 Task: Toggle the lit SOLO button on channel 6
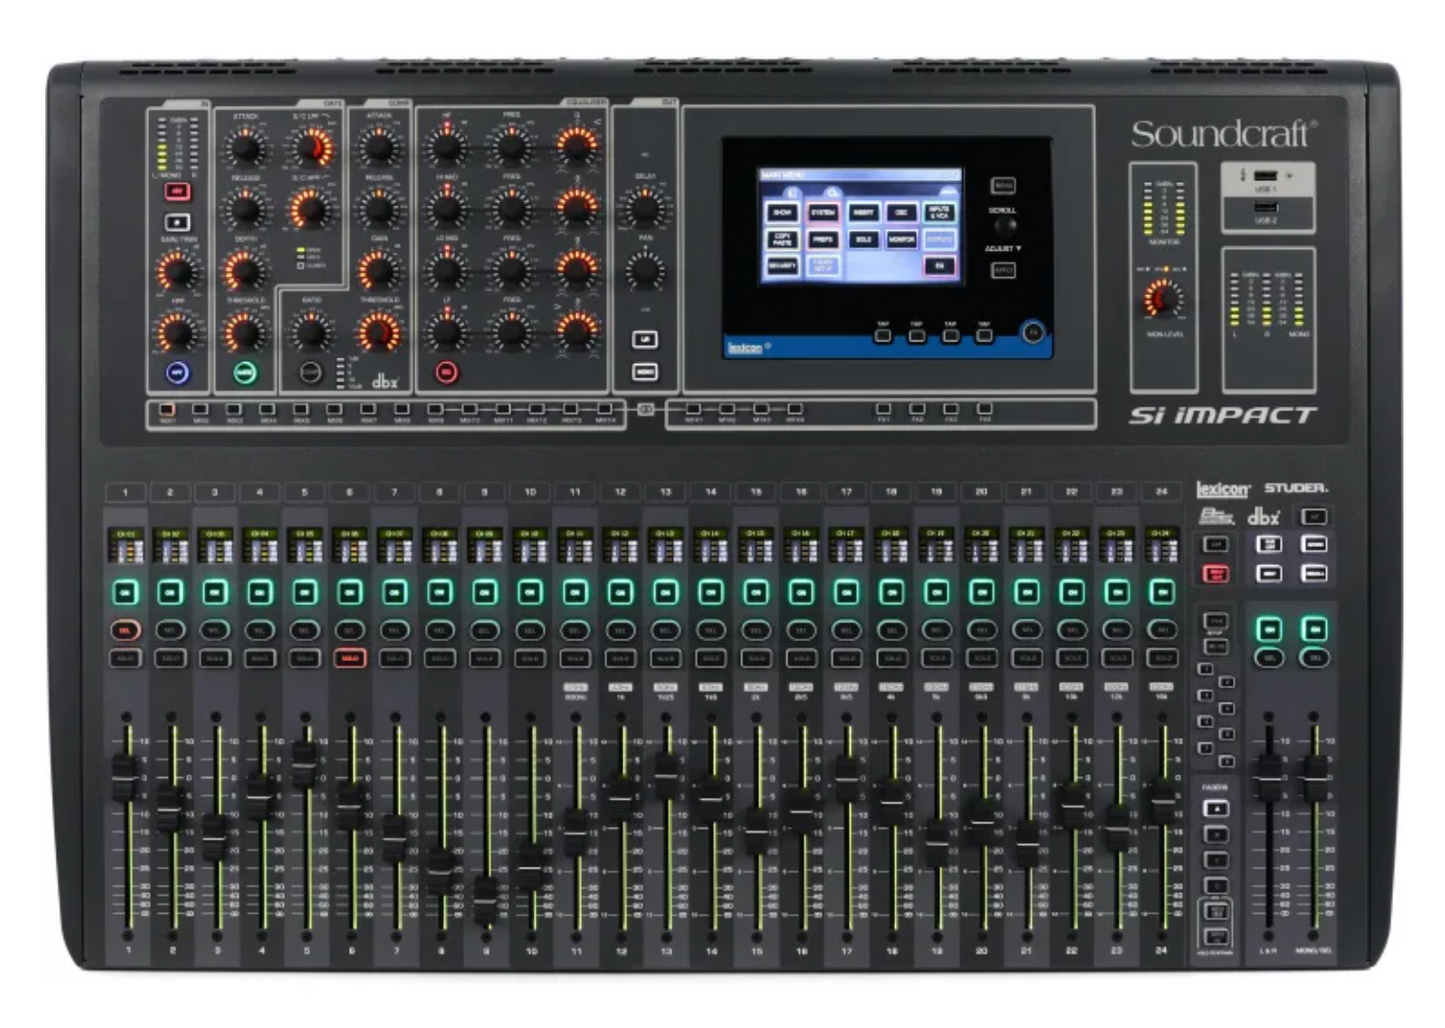pos(350,658)
